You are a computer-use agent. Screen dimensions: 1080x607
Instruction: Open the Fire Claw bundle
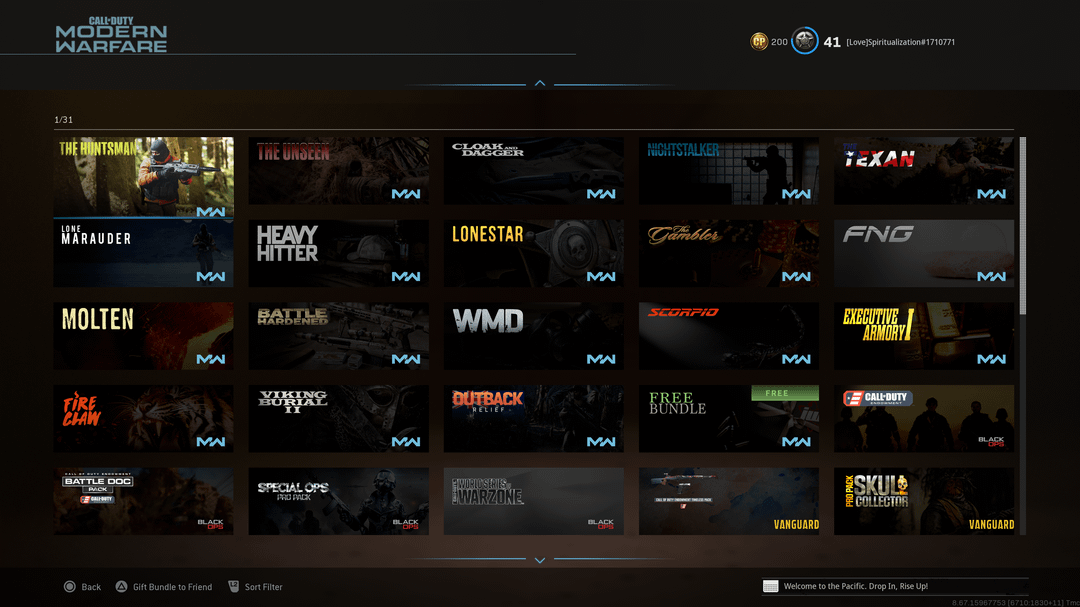click(143, 418)
